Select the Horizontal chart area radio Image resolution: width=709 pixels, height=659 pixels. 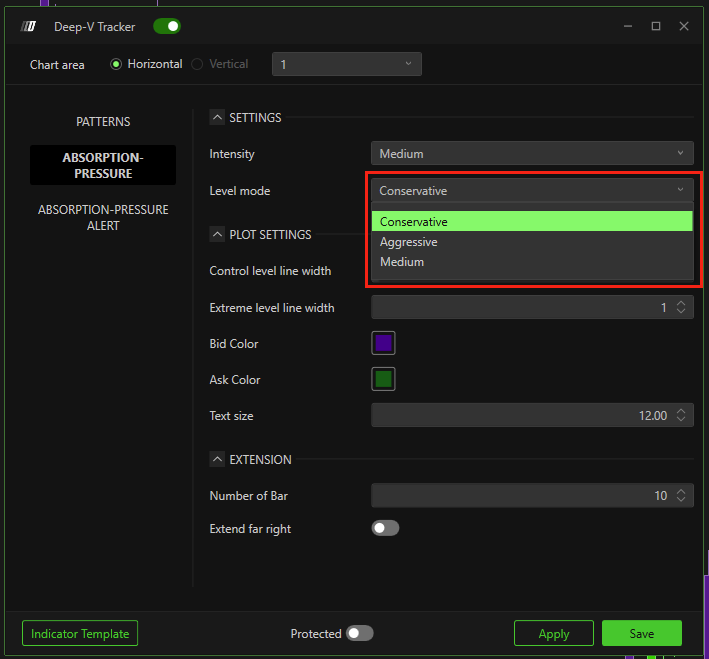point(116,64)
